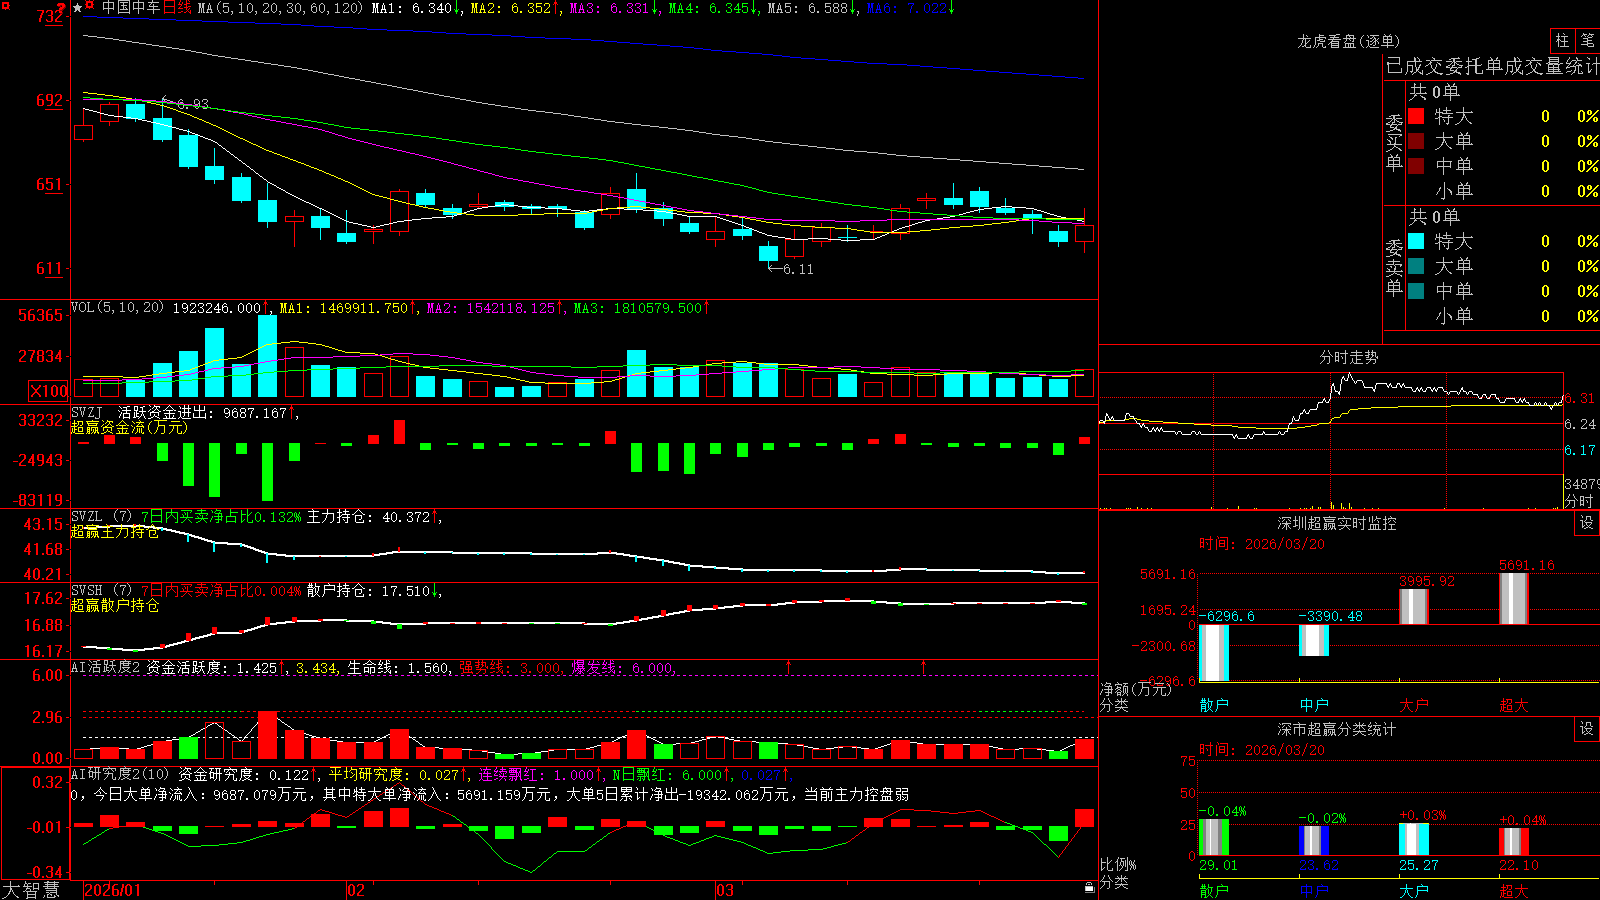The image size is (1600, 900).
Task: Click the teal 中单 sell-order swatch
Action: [1416, 291]
